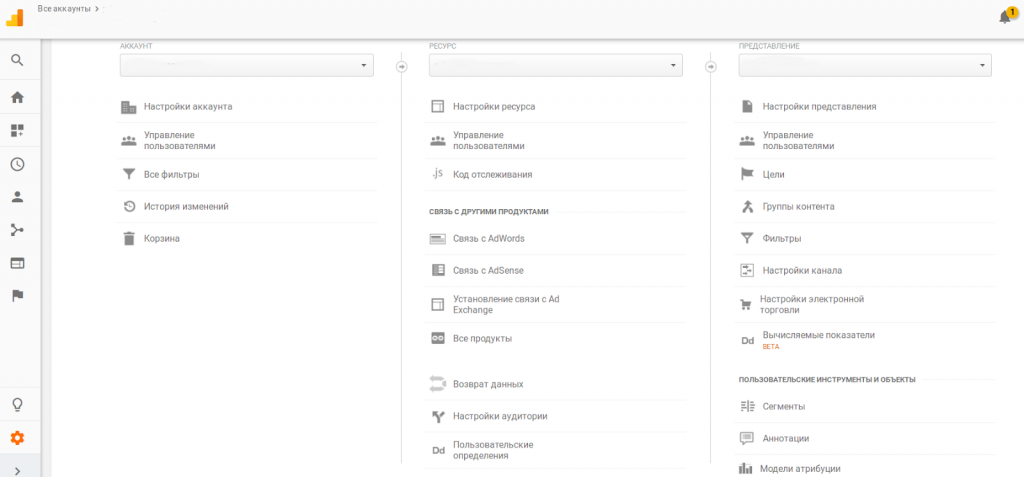Open Conversions flag icon in sidebar

point(18,296)
